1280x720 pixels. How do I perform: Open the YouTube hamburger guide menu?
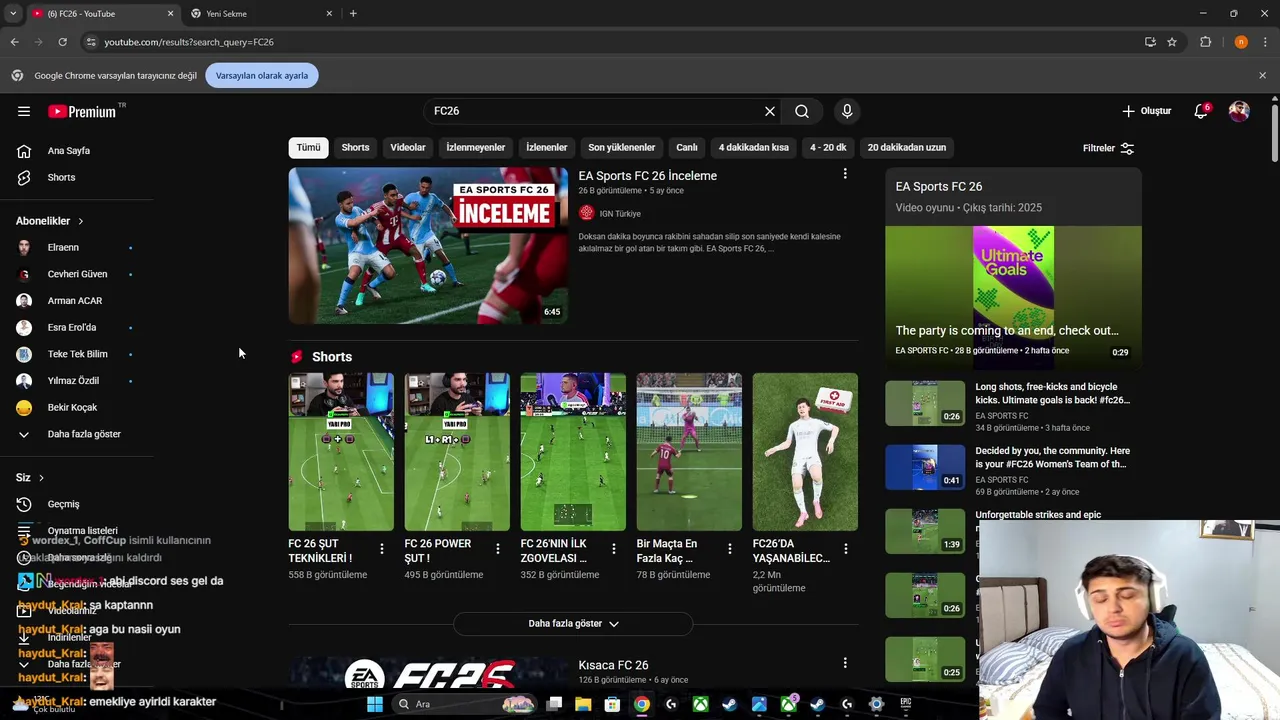(24, 111)
